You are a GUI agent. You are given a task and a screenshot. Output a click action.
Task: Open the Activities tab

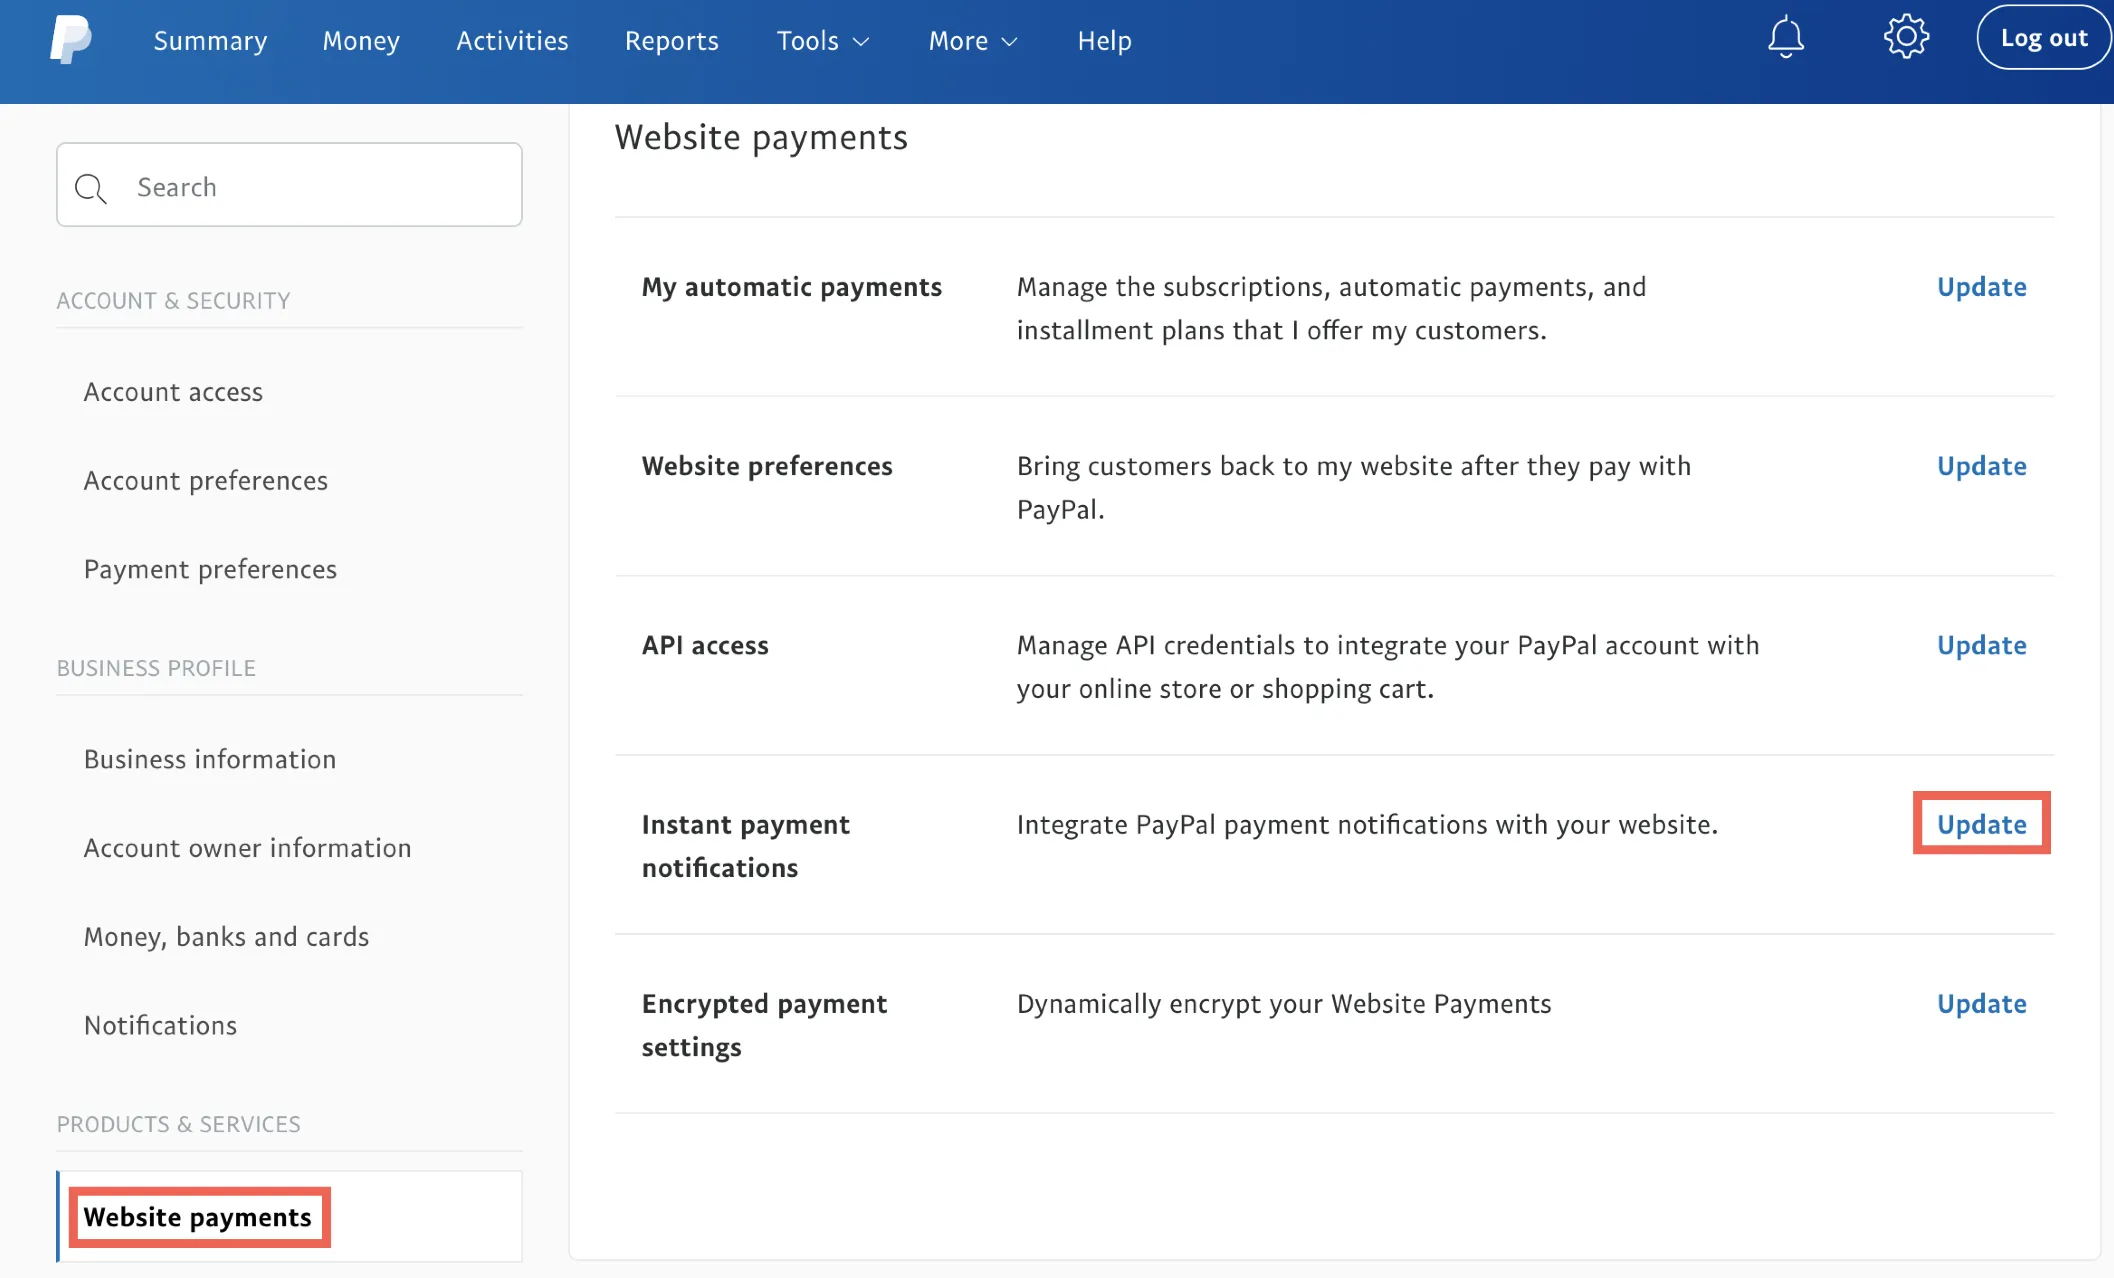512,41
